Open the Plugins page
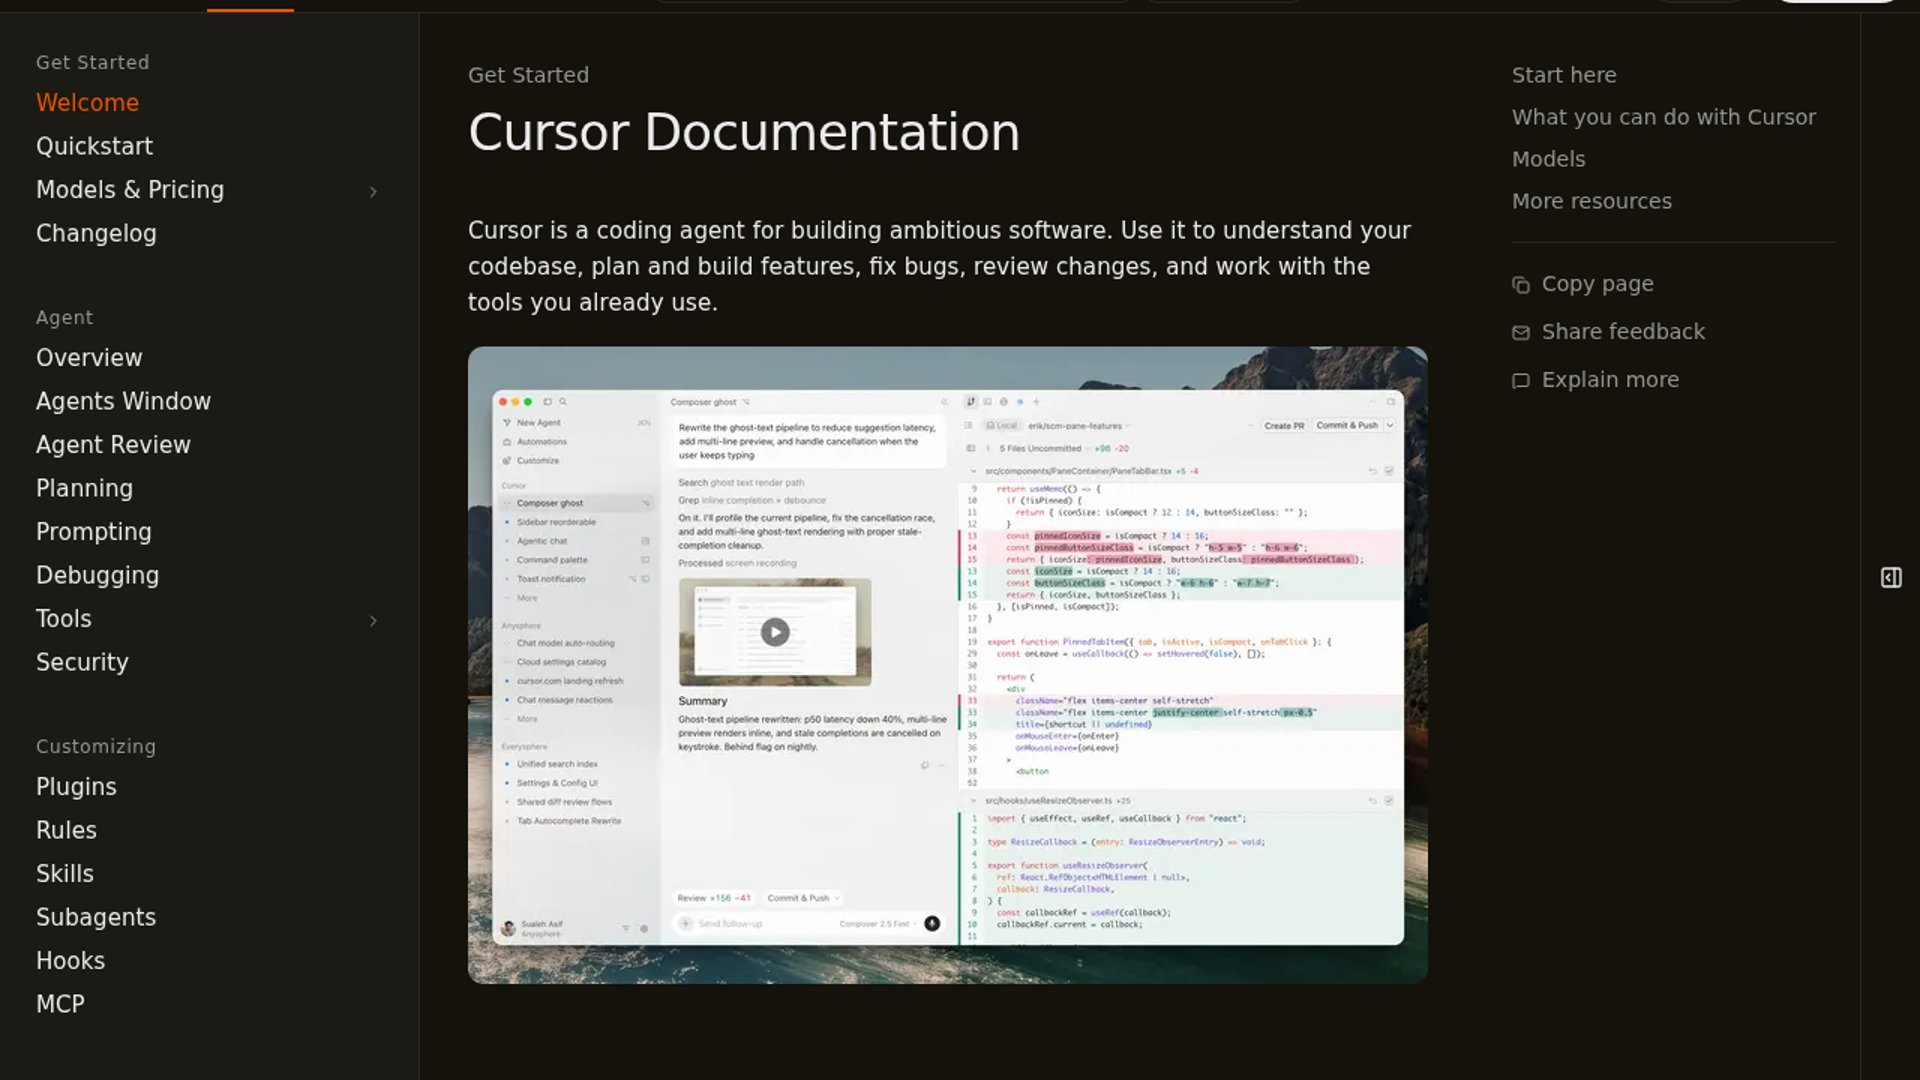 coord(76,787)
